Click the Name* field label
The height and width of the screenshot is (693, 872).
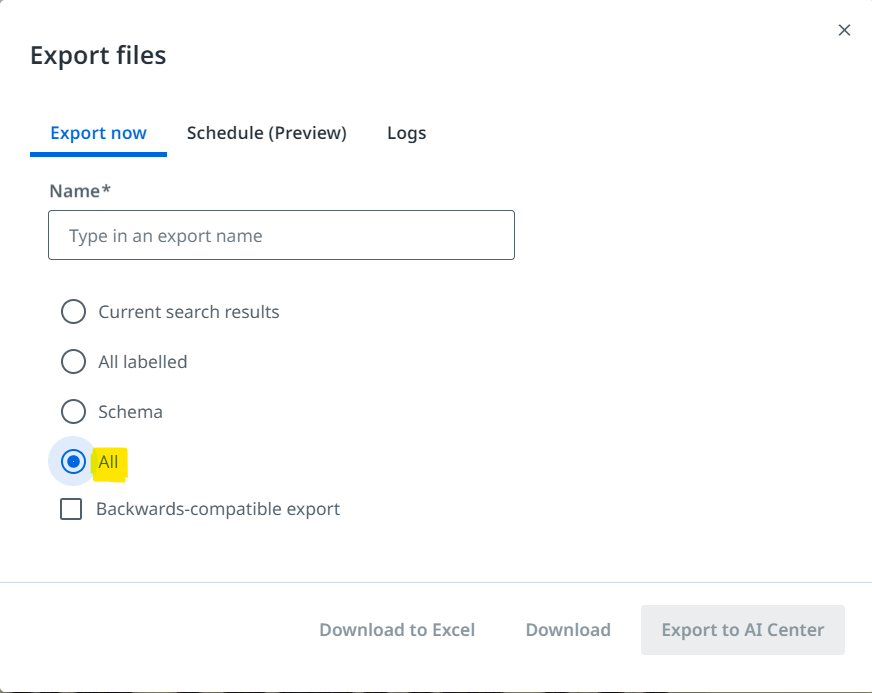(80, 191)
